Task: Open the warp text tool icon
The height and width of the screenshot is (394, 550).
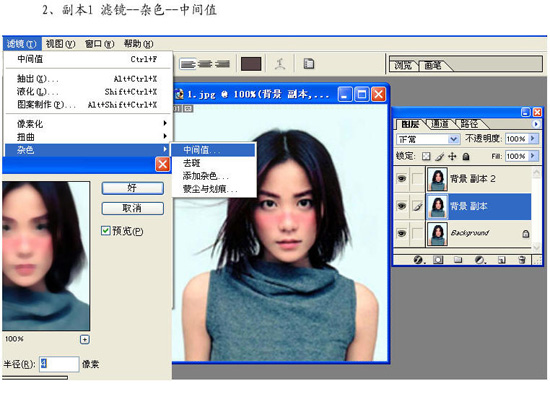Action: (x=280, y=64)
